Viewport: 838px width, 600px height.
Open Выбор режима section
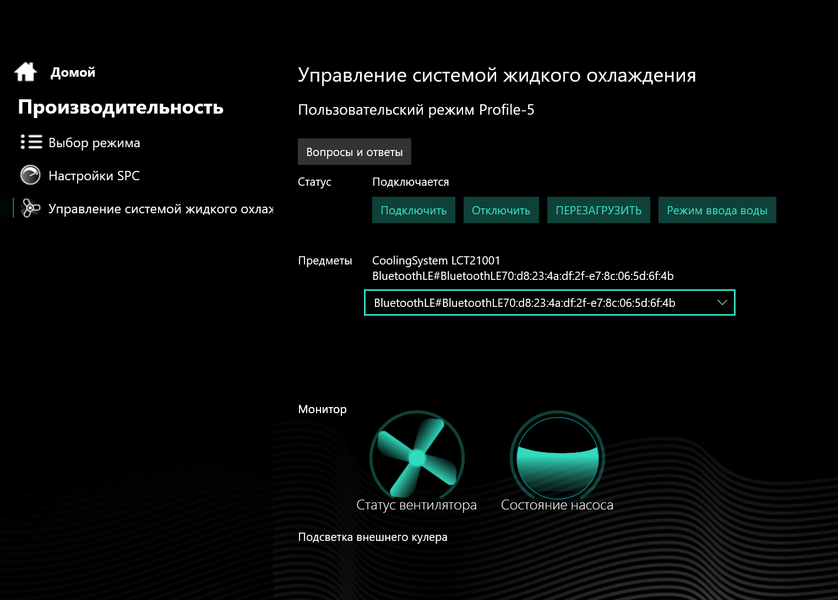coord(94,143)
